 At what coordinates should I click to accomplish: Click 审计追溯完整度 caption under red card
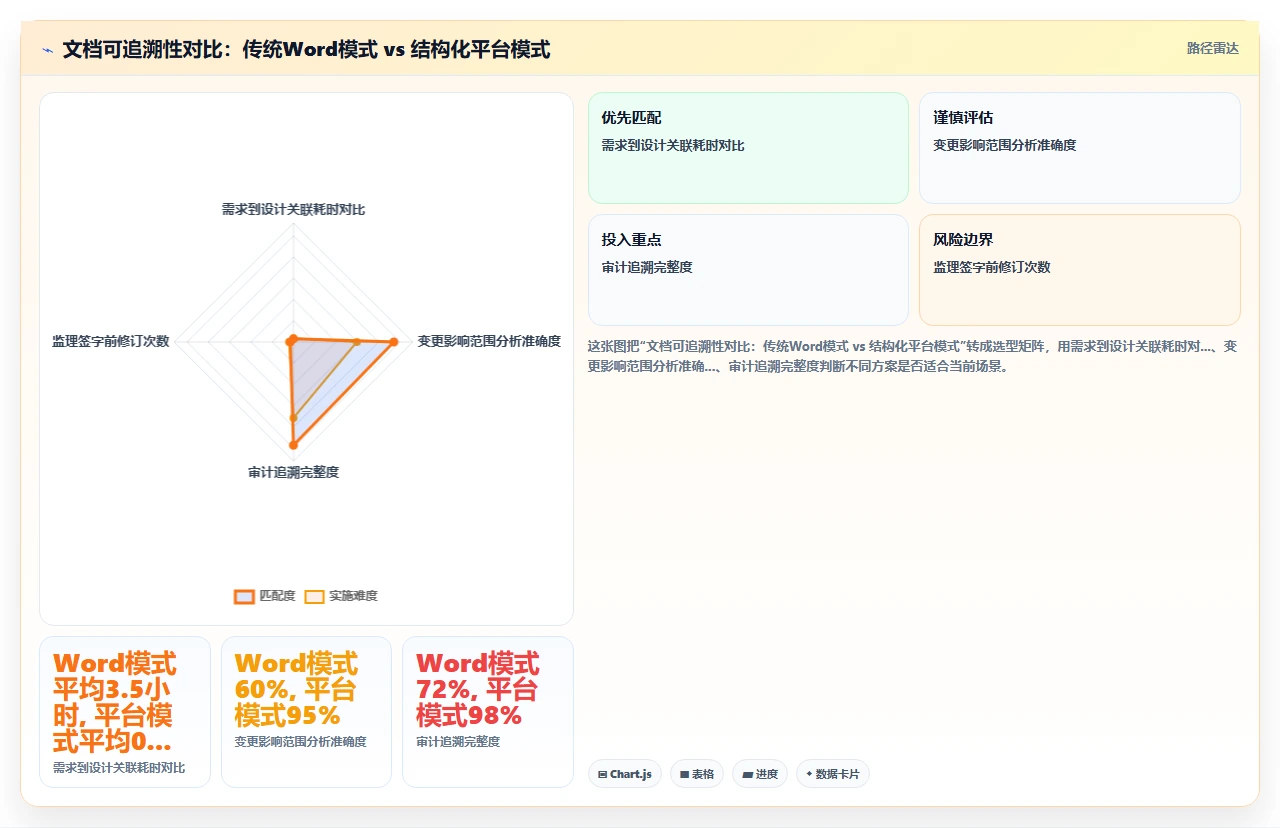click(x=458, y=742)
